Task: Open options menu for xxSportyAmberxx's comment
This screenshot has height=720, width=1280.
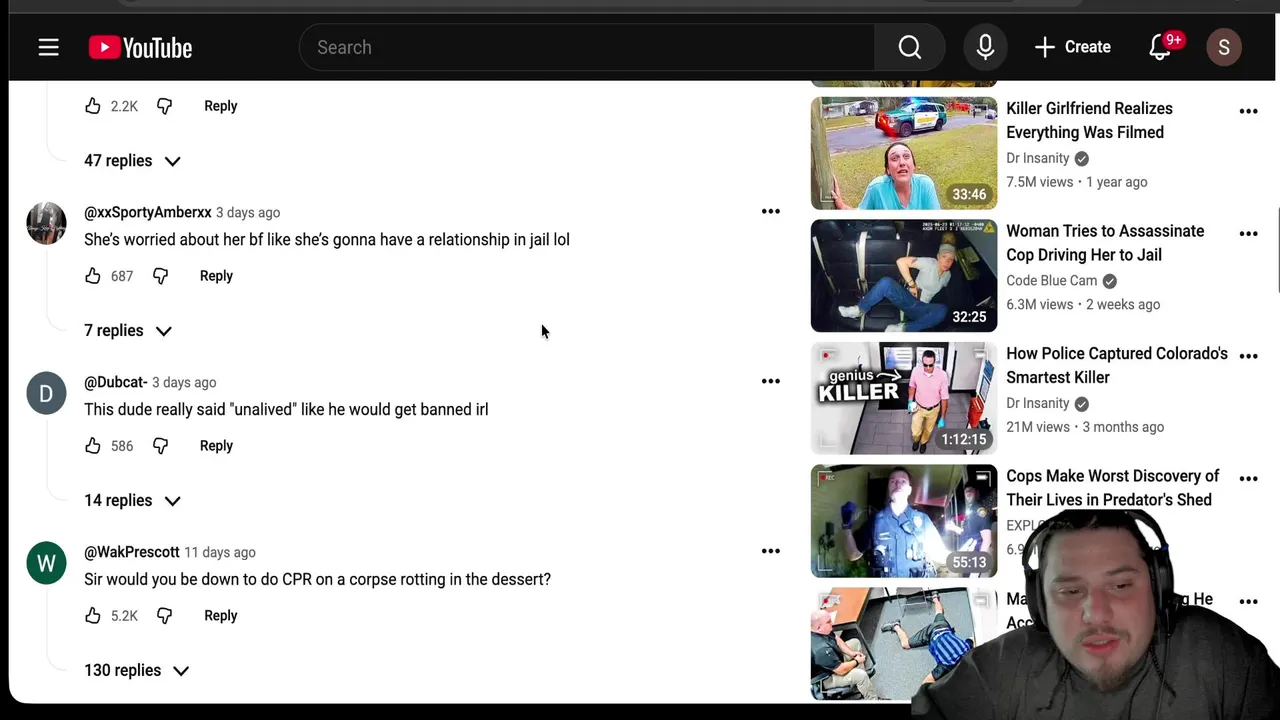Action: (770, 211)
